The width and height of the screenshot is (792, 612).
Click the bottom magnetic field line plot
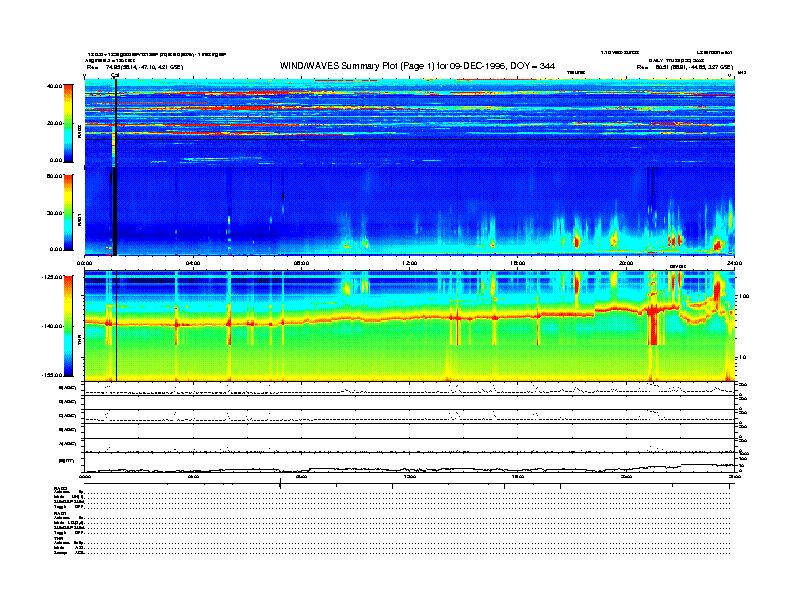pos(410,462)
